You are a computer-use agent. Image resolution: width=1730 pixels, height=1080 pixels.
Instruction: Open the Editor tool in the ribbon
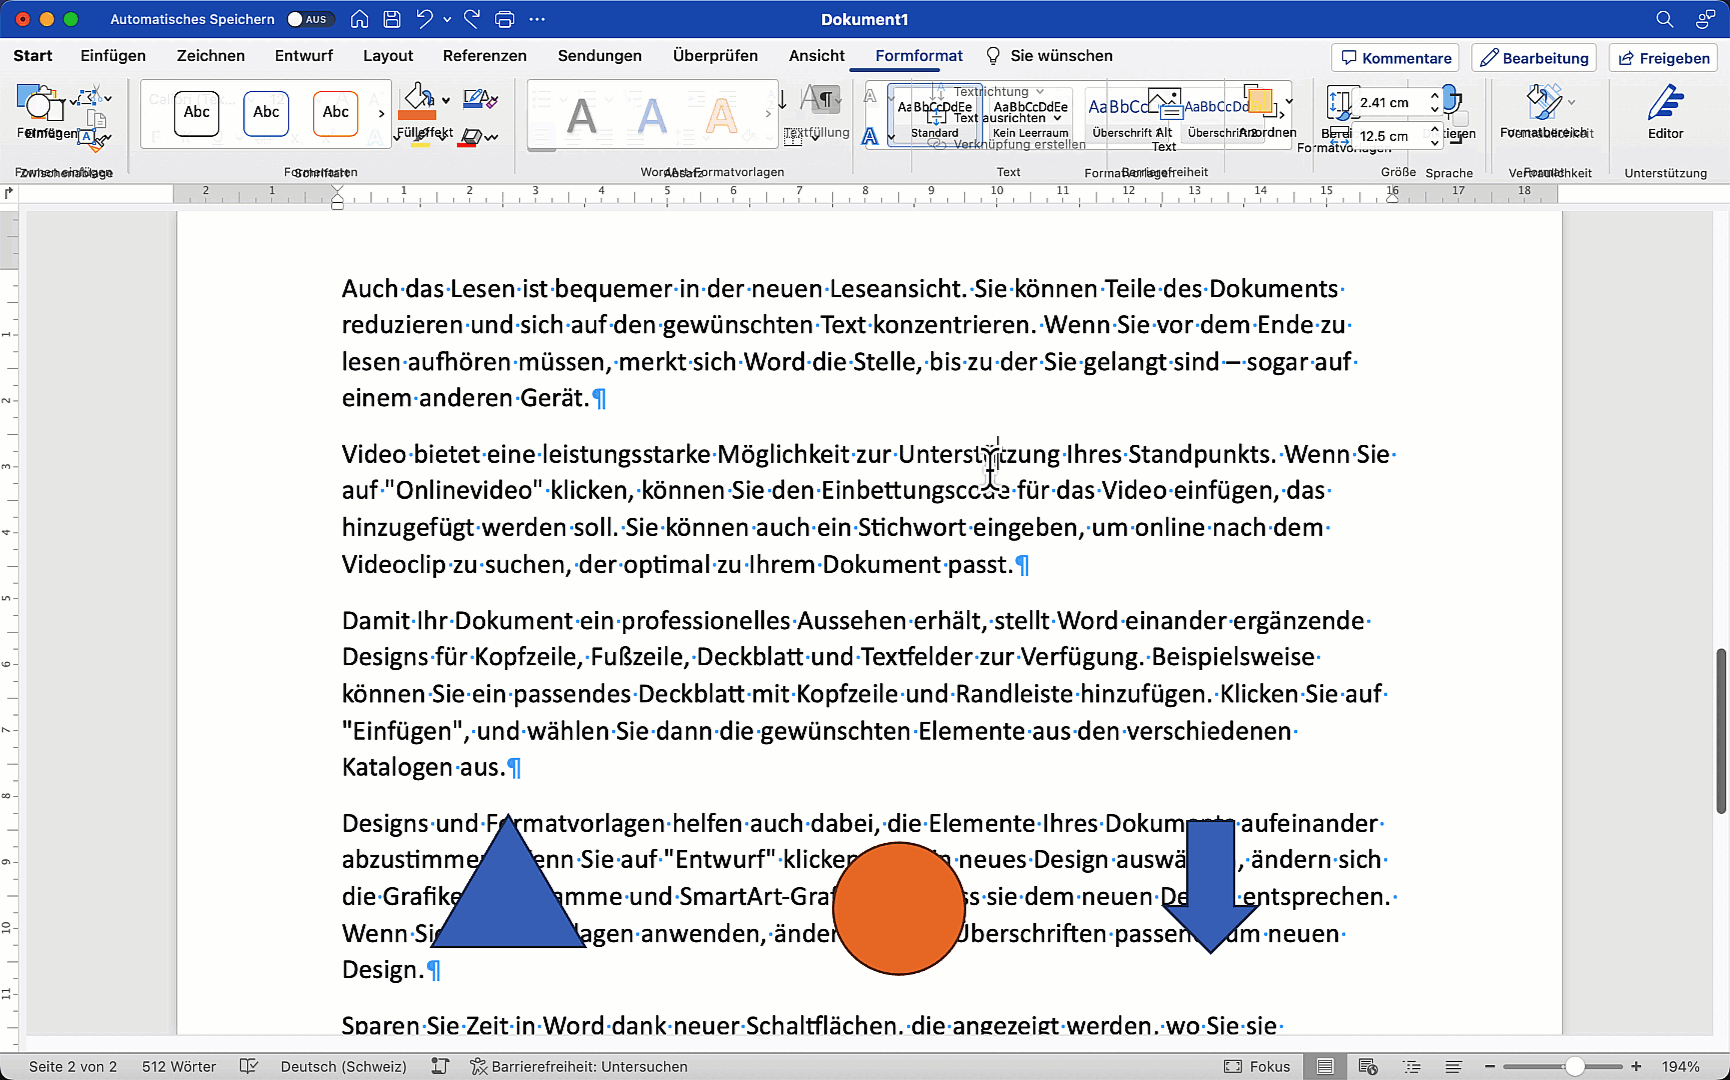(x=1665, y=112)
